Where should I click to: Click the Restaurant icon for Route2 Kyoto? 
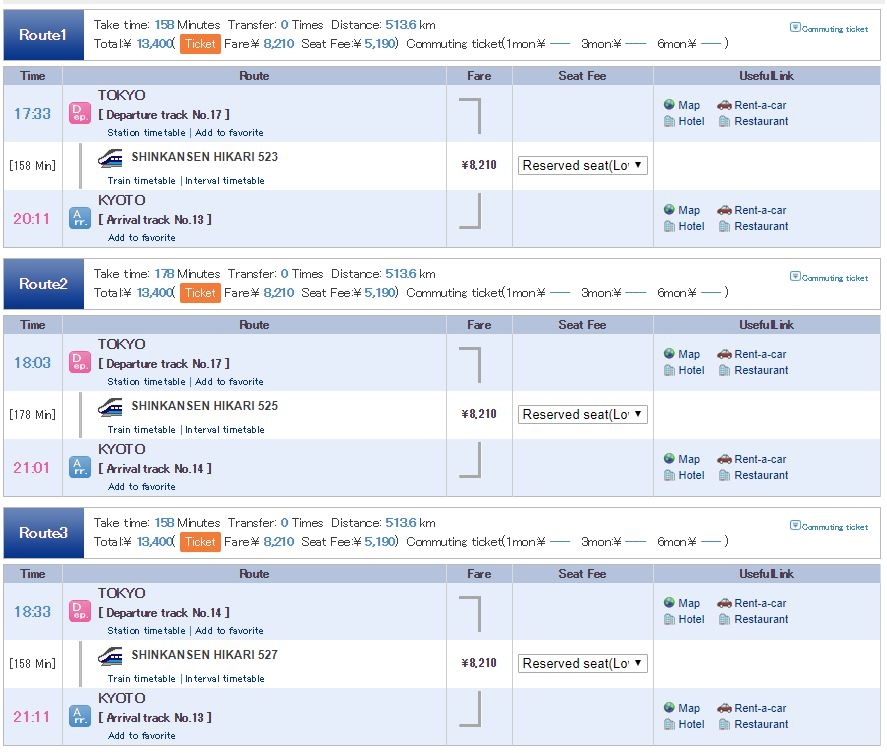point(724,475)
